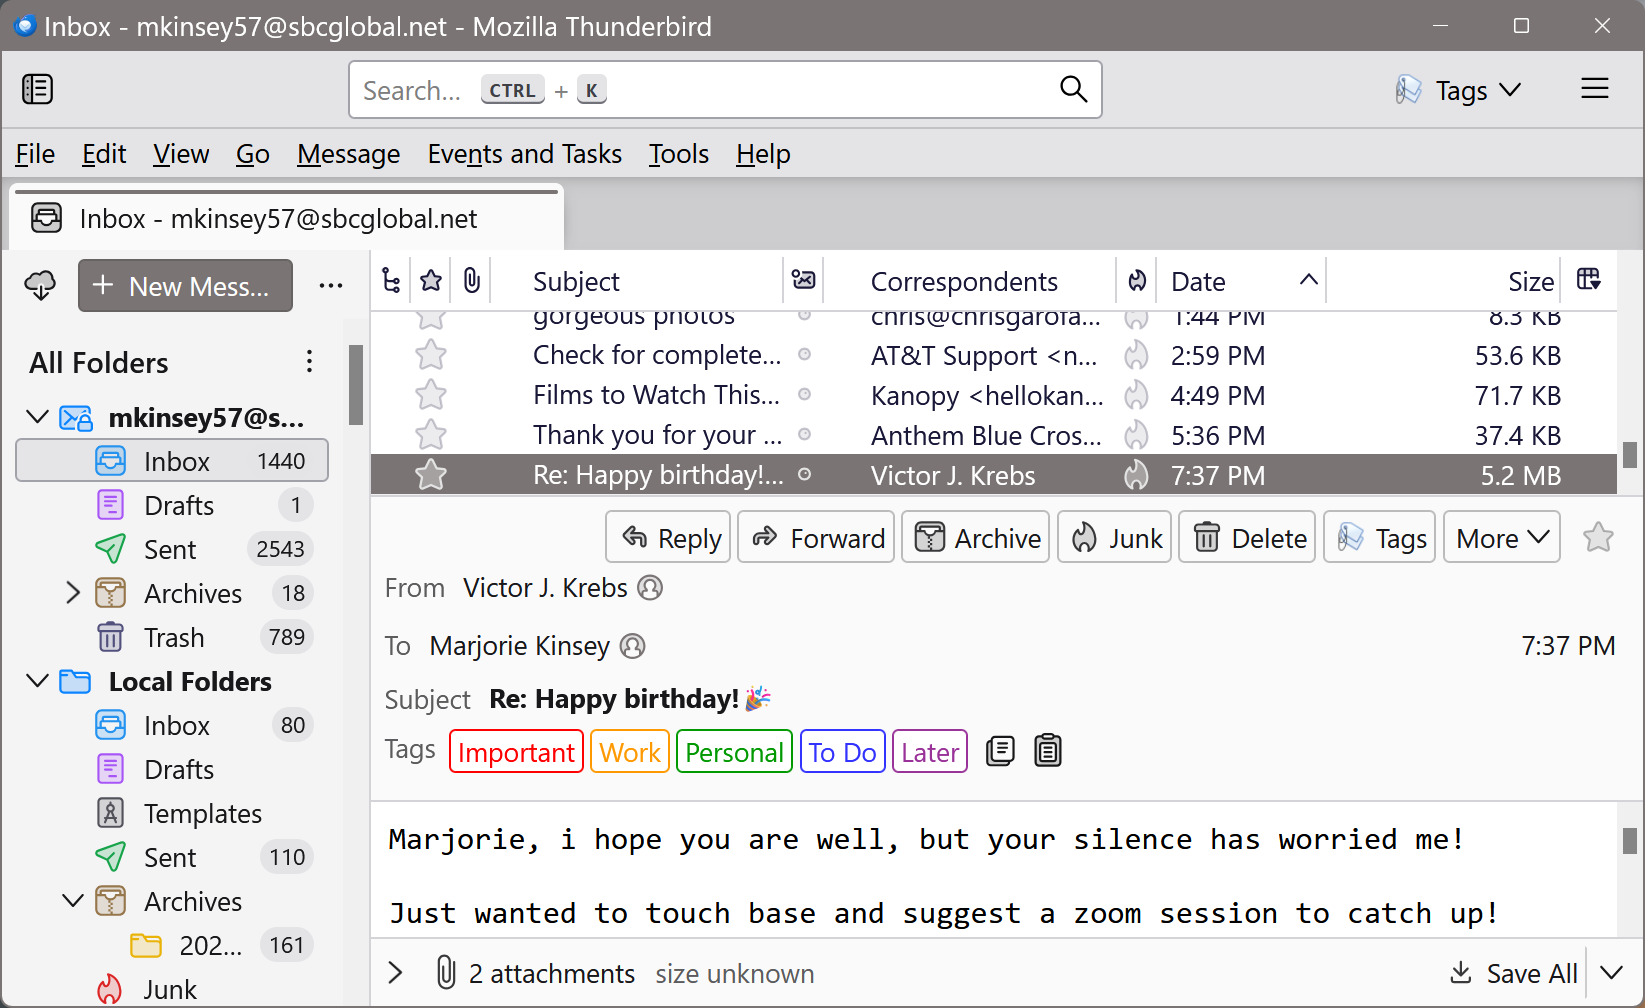View Marjorie Kinsey contact icon
This screenshot has height=1008, width=1645.
[x=633, y=646]
